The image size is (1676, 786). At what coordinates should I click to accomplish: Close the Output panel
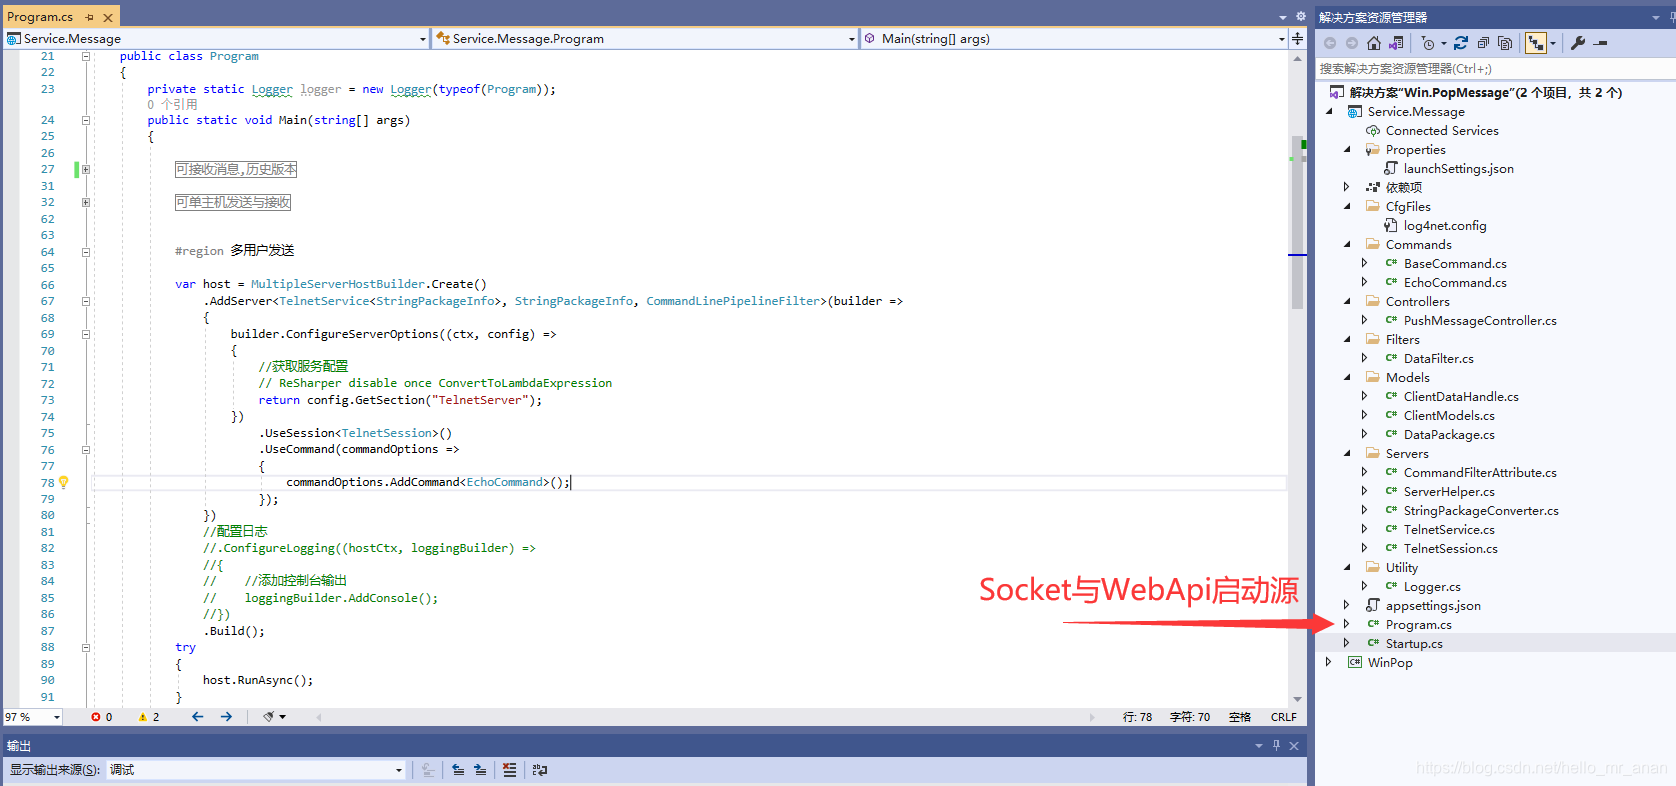tap(1294, 746)
